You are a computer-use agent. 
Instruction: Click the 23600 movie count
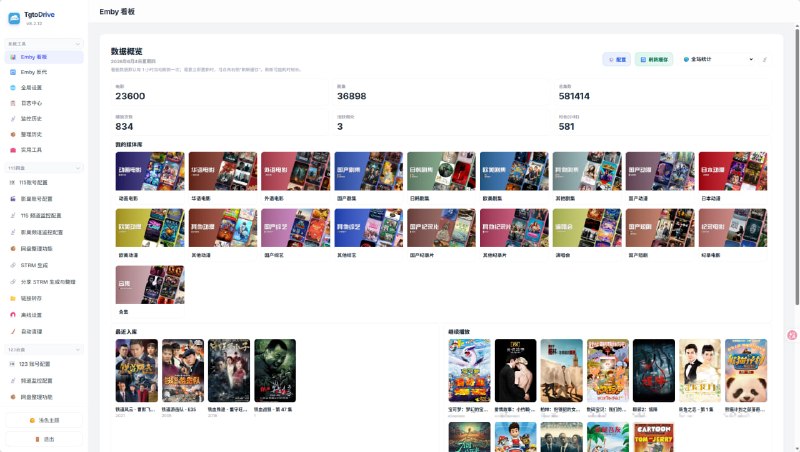[130, 96]
